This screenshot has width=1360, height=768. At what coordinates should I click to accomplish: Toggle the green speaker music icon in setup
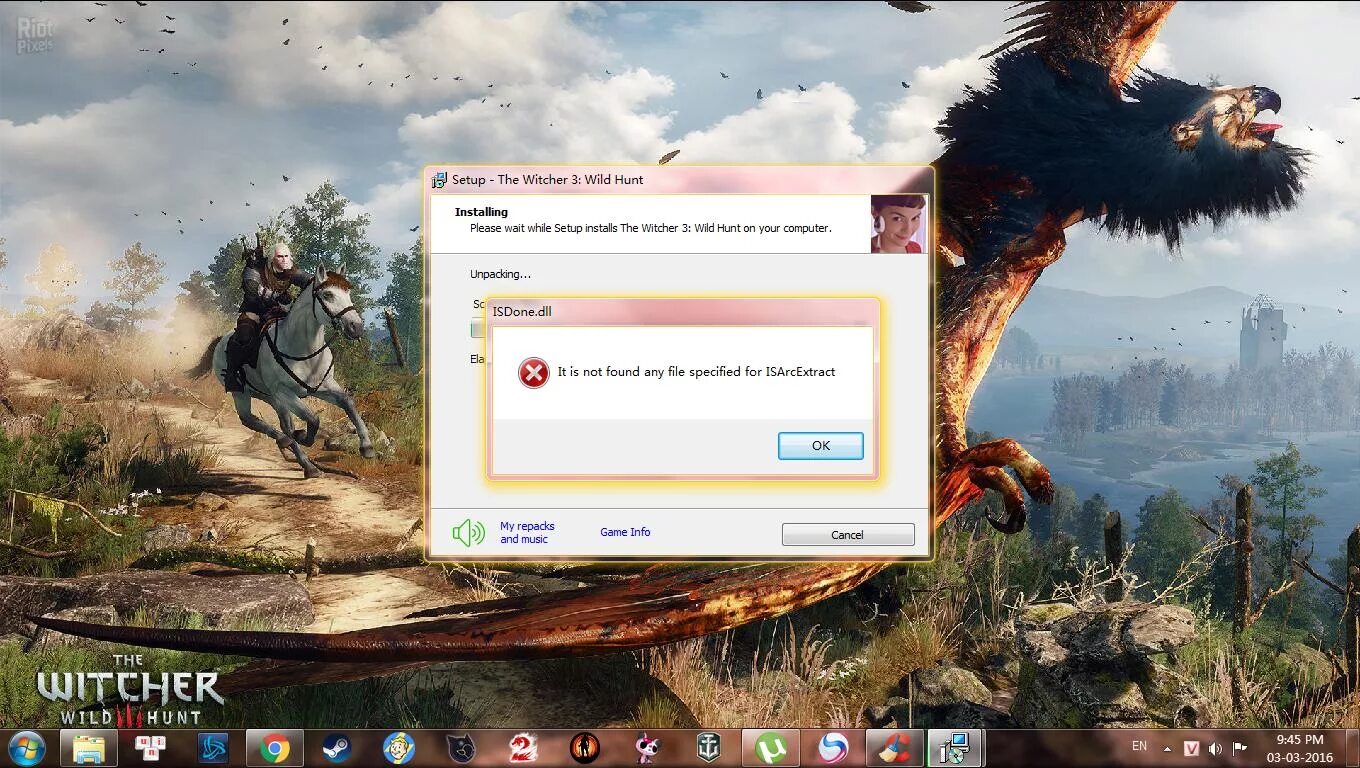468,532
